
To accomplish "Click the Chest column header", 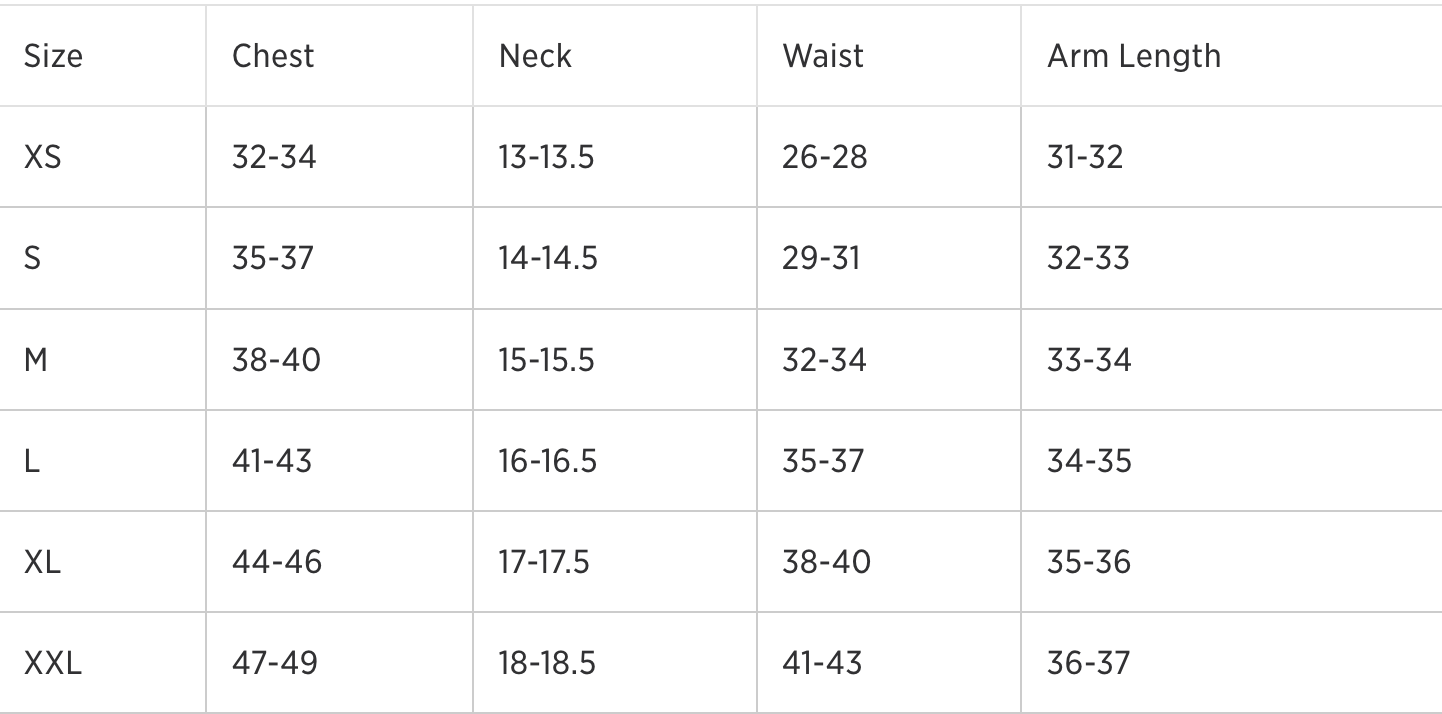I will [273, 56].
